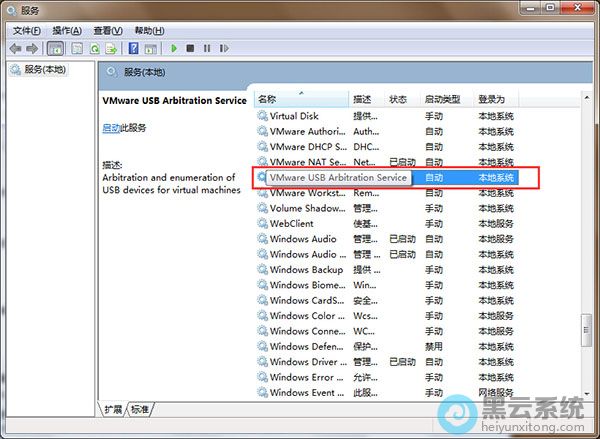Open the 查看(V) menu
The height and width of the screenshot is (439, 600).
[x=108, y=31]
